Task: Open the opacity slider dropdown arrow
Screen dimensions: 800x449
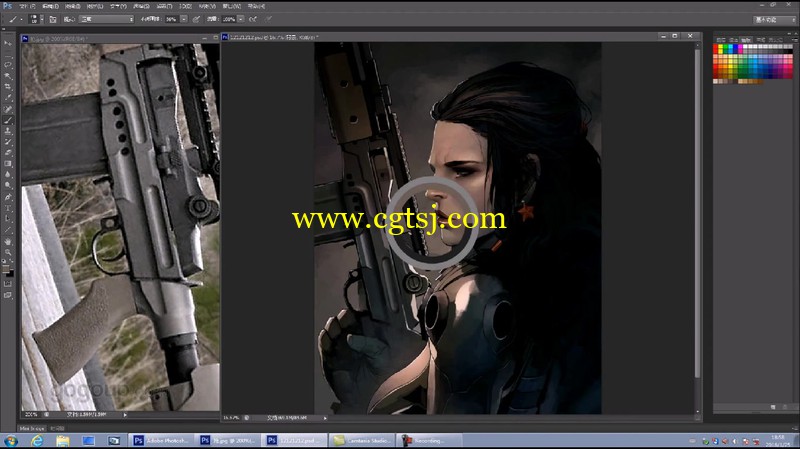Action: click(x=184, y=19)
